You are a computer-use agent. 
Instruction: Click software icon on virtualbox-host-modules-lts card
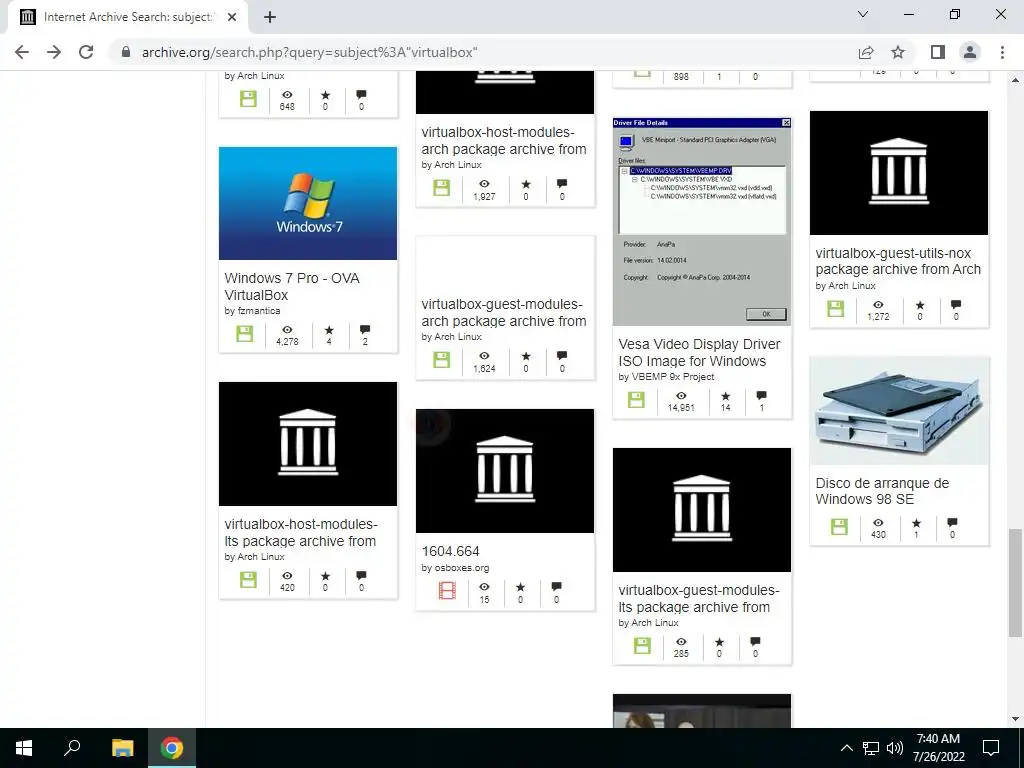[x=248, y=579]
